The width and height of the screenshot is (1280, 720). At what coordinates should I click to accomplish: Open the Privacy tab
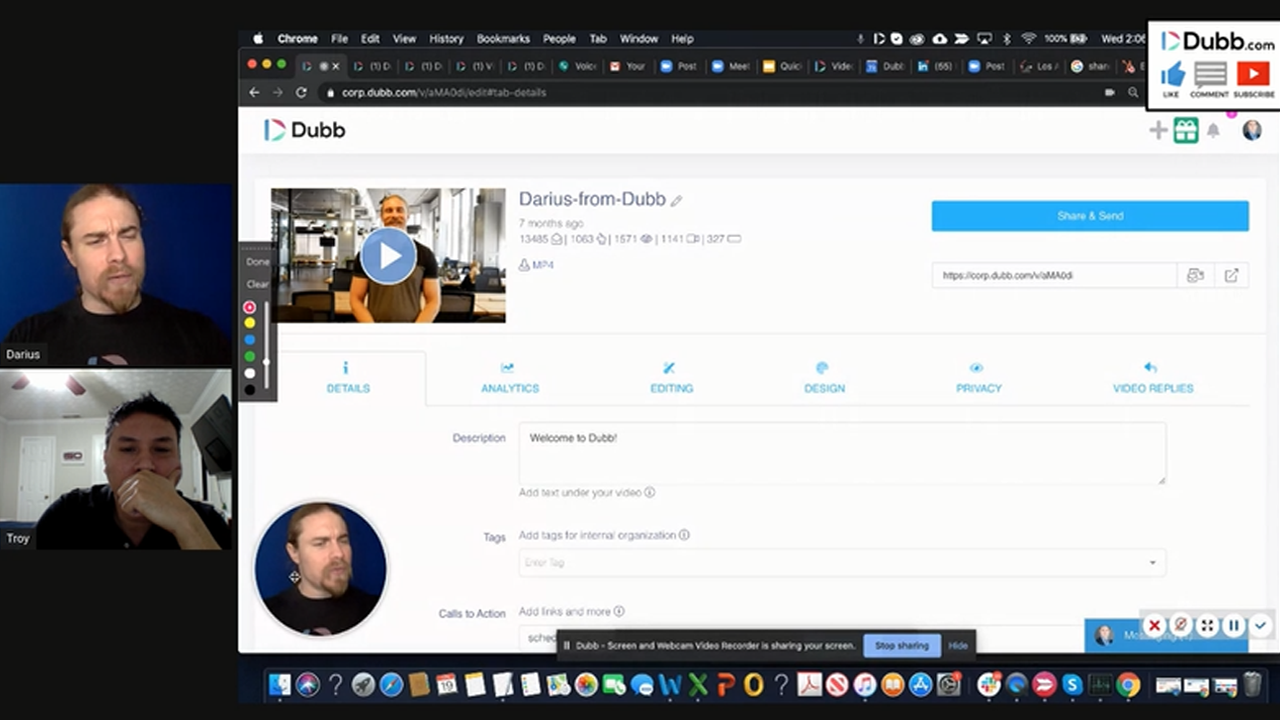(978, 378)
